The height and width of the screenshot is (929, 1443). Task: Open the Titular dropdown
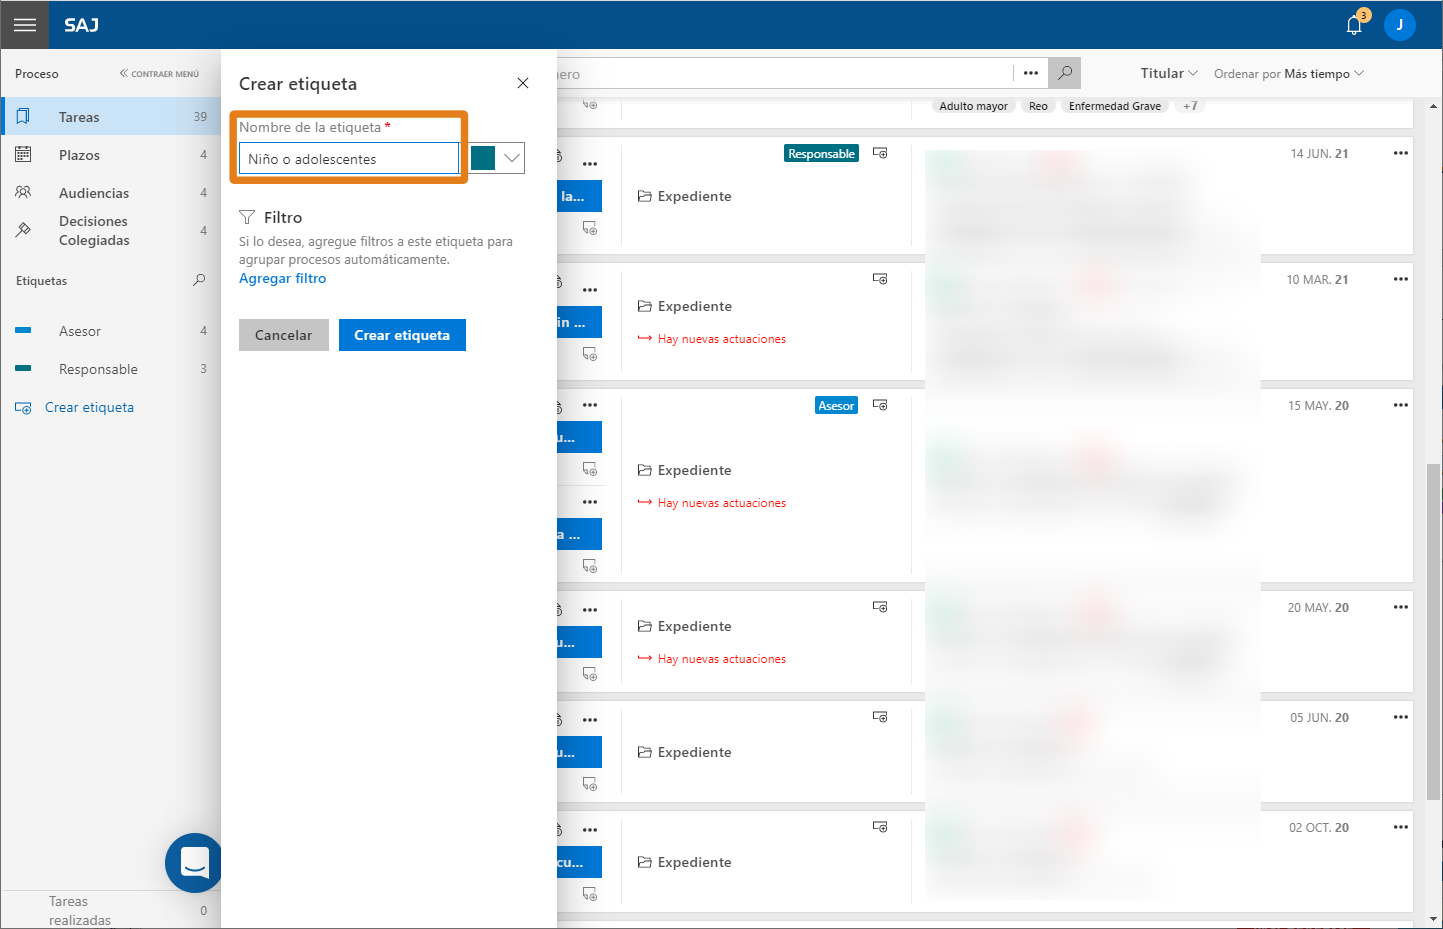pyautogui.click(x=1169, y=73)
